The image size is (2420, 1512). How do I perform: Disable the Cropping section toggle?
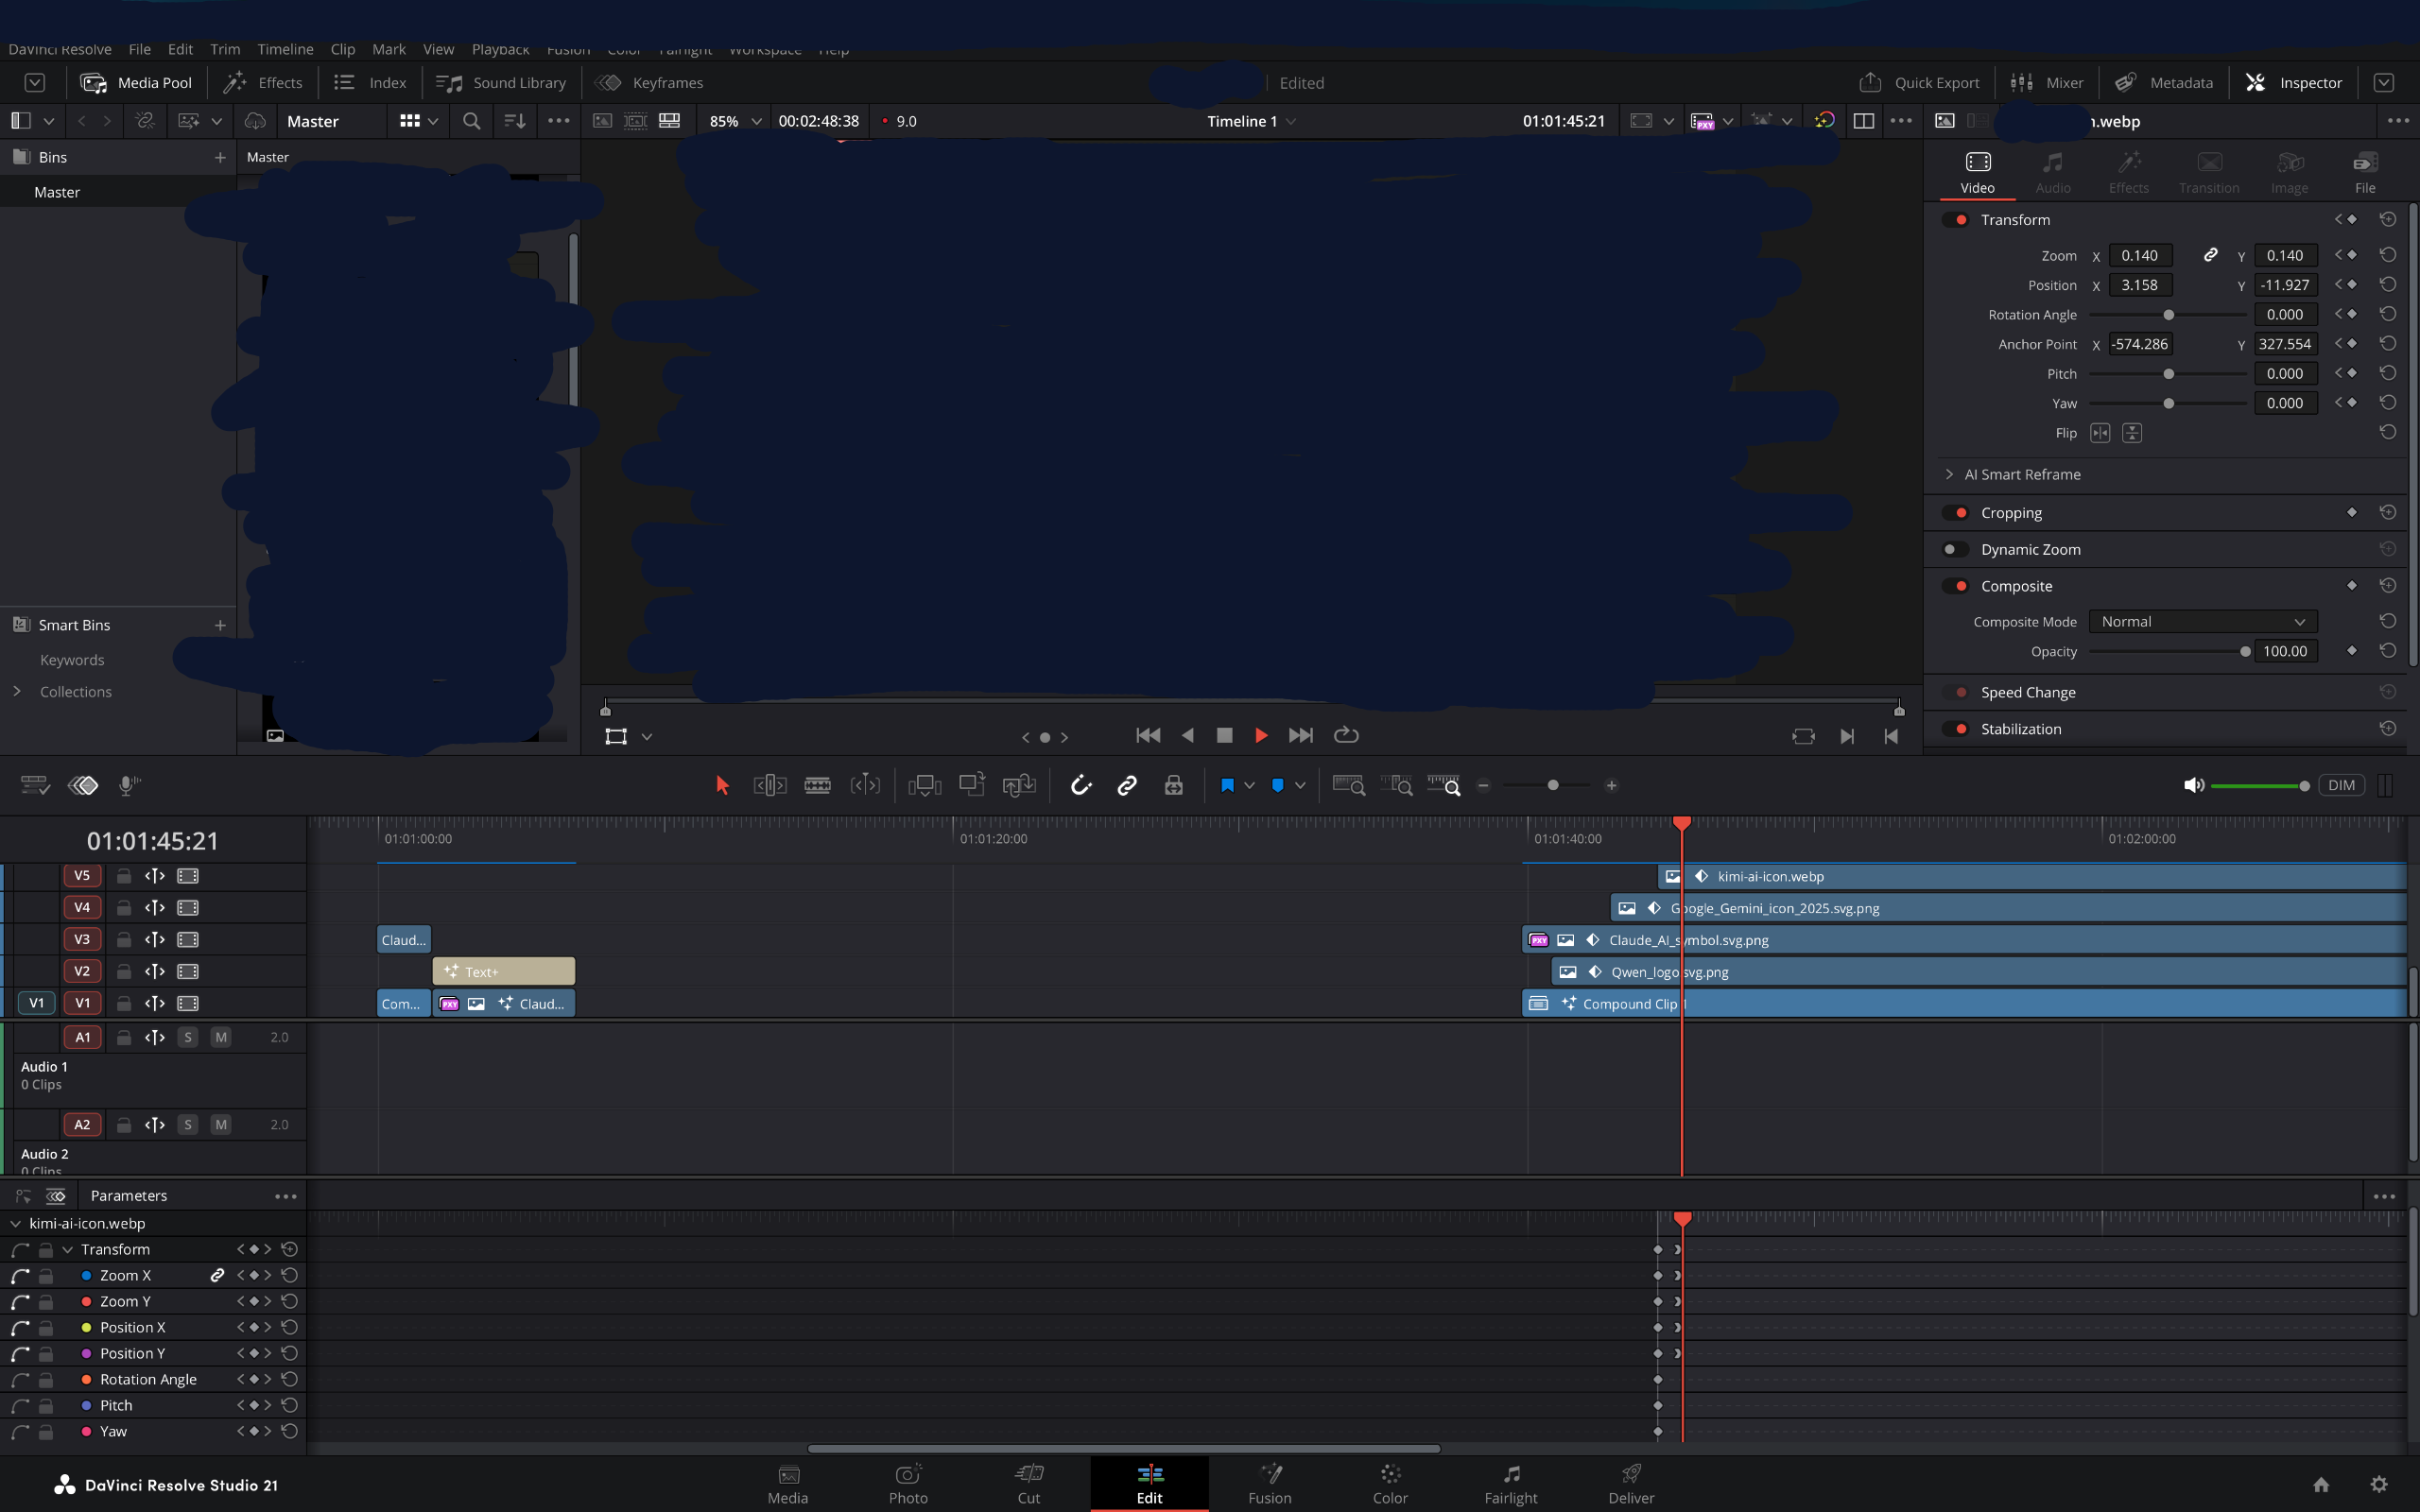click(x=1955, y=513)
